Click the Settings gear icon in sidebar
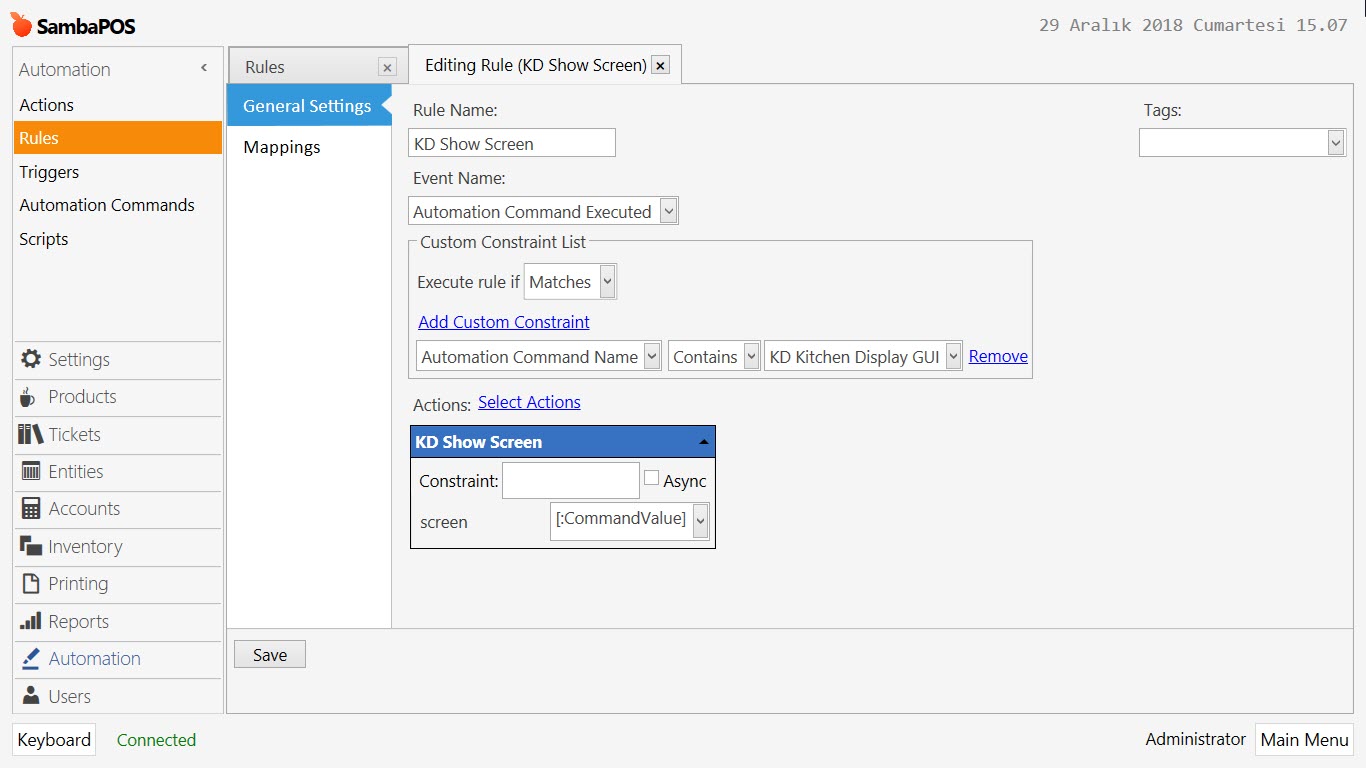 click(31, 359)
